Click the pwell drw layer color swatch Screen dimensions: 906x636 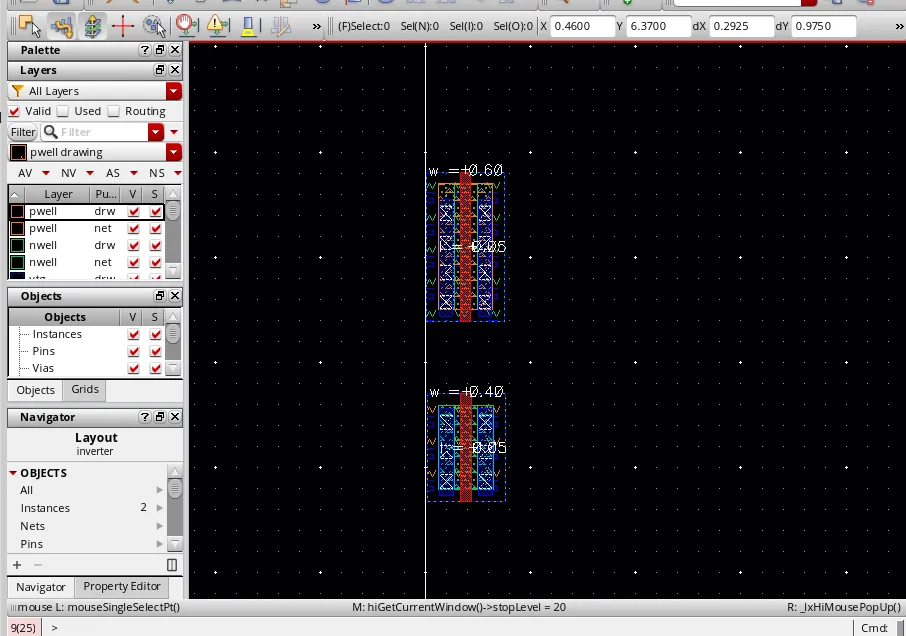[x=17, y=212]
